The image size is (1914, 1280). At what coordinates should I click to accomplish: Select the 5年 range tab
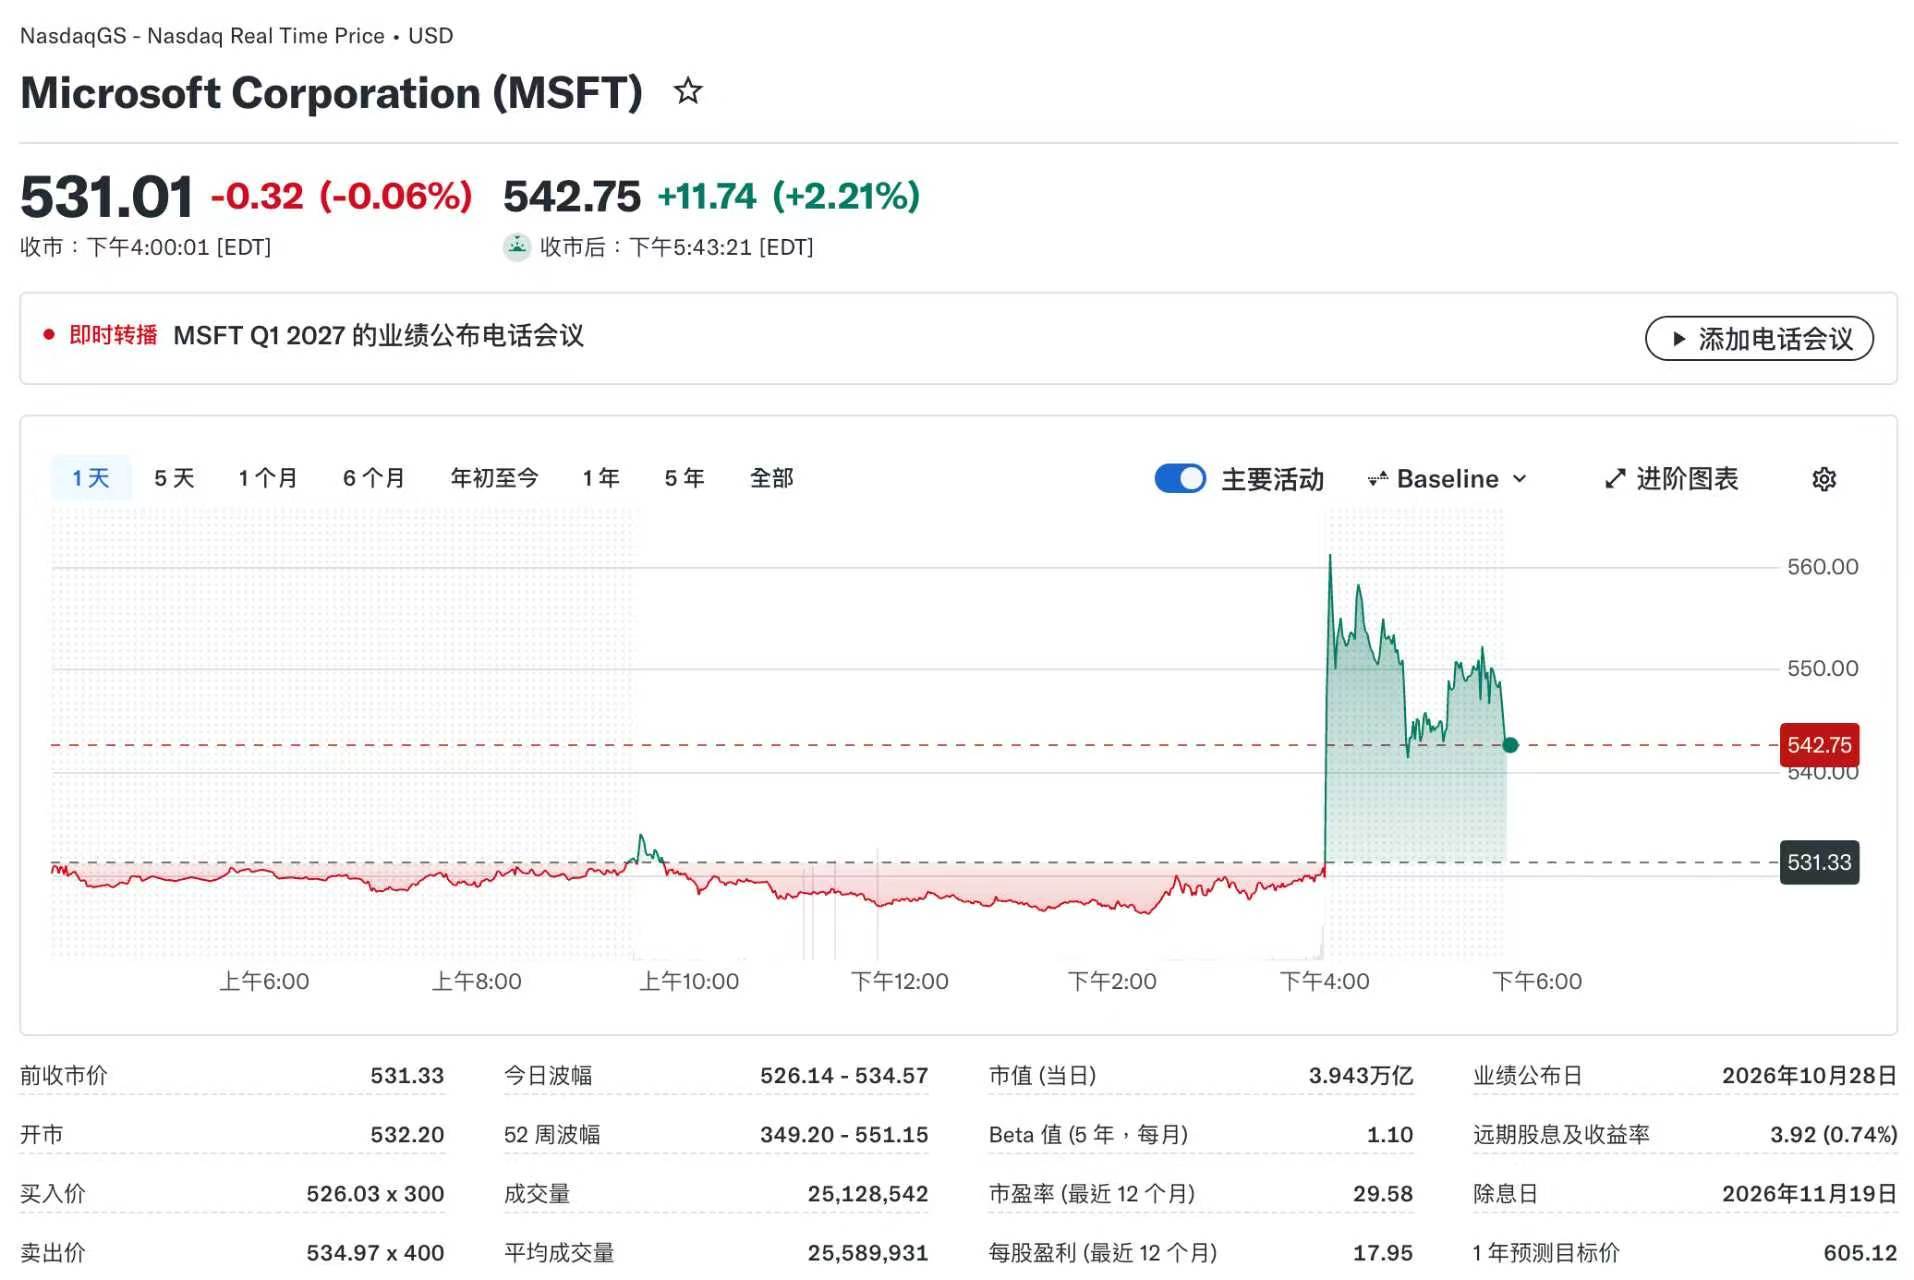pos(685,478)
